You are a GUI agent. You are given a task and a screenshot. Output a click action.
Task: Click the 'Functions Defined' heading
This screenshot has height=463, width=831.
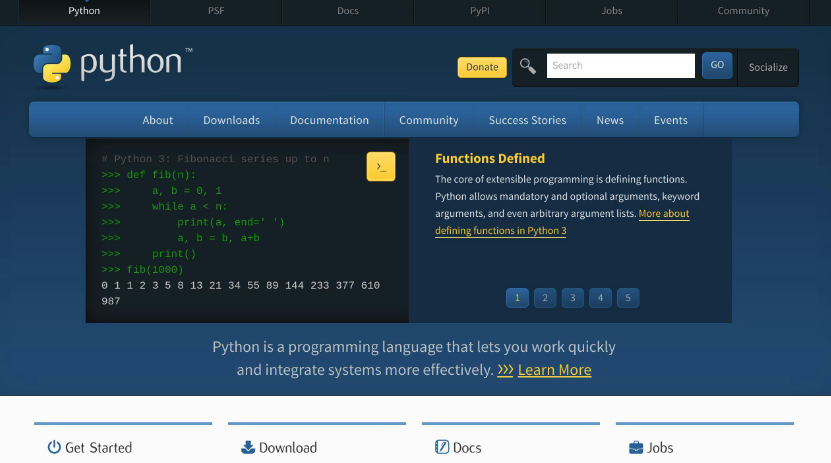tap(490, 158)
